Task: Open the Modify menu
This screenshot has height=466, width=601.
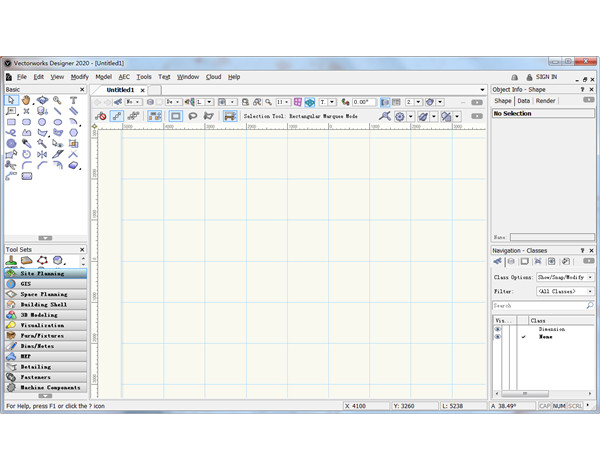Action: [80, 77]
